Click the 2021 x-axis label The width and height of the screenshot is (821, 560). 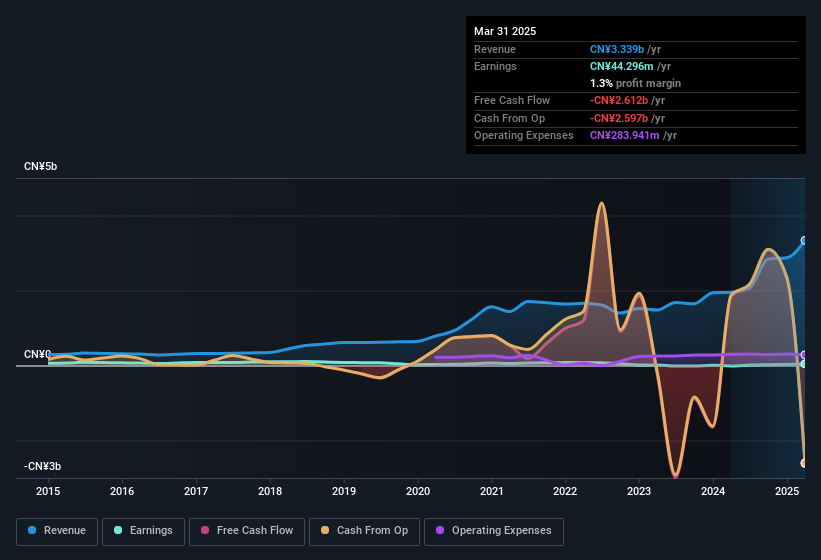click(492, 491)
